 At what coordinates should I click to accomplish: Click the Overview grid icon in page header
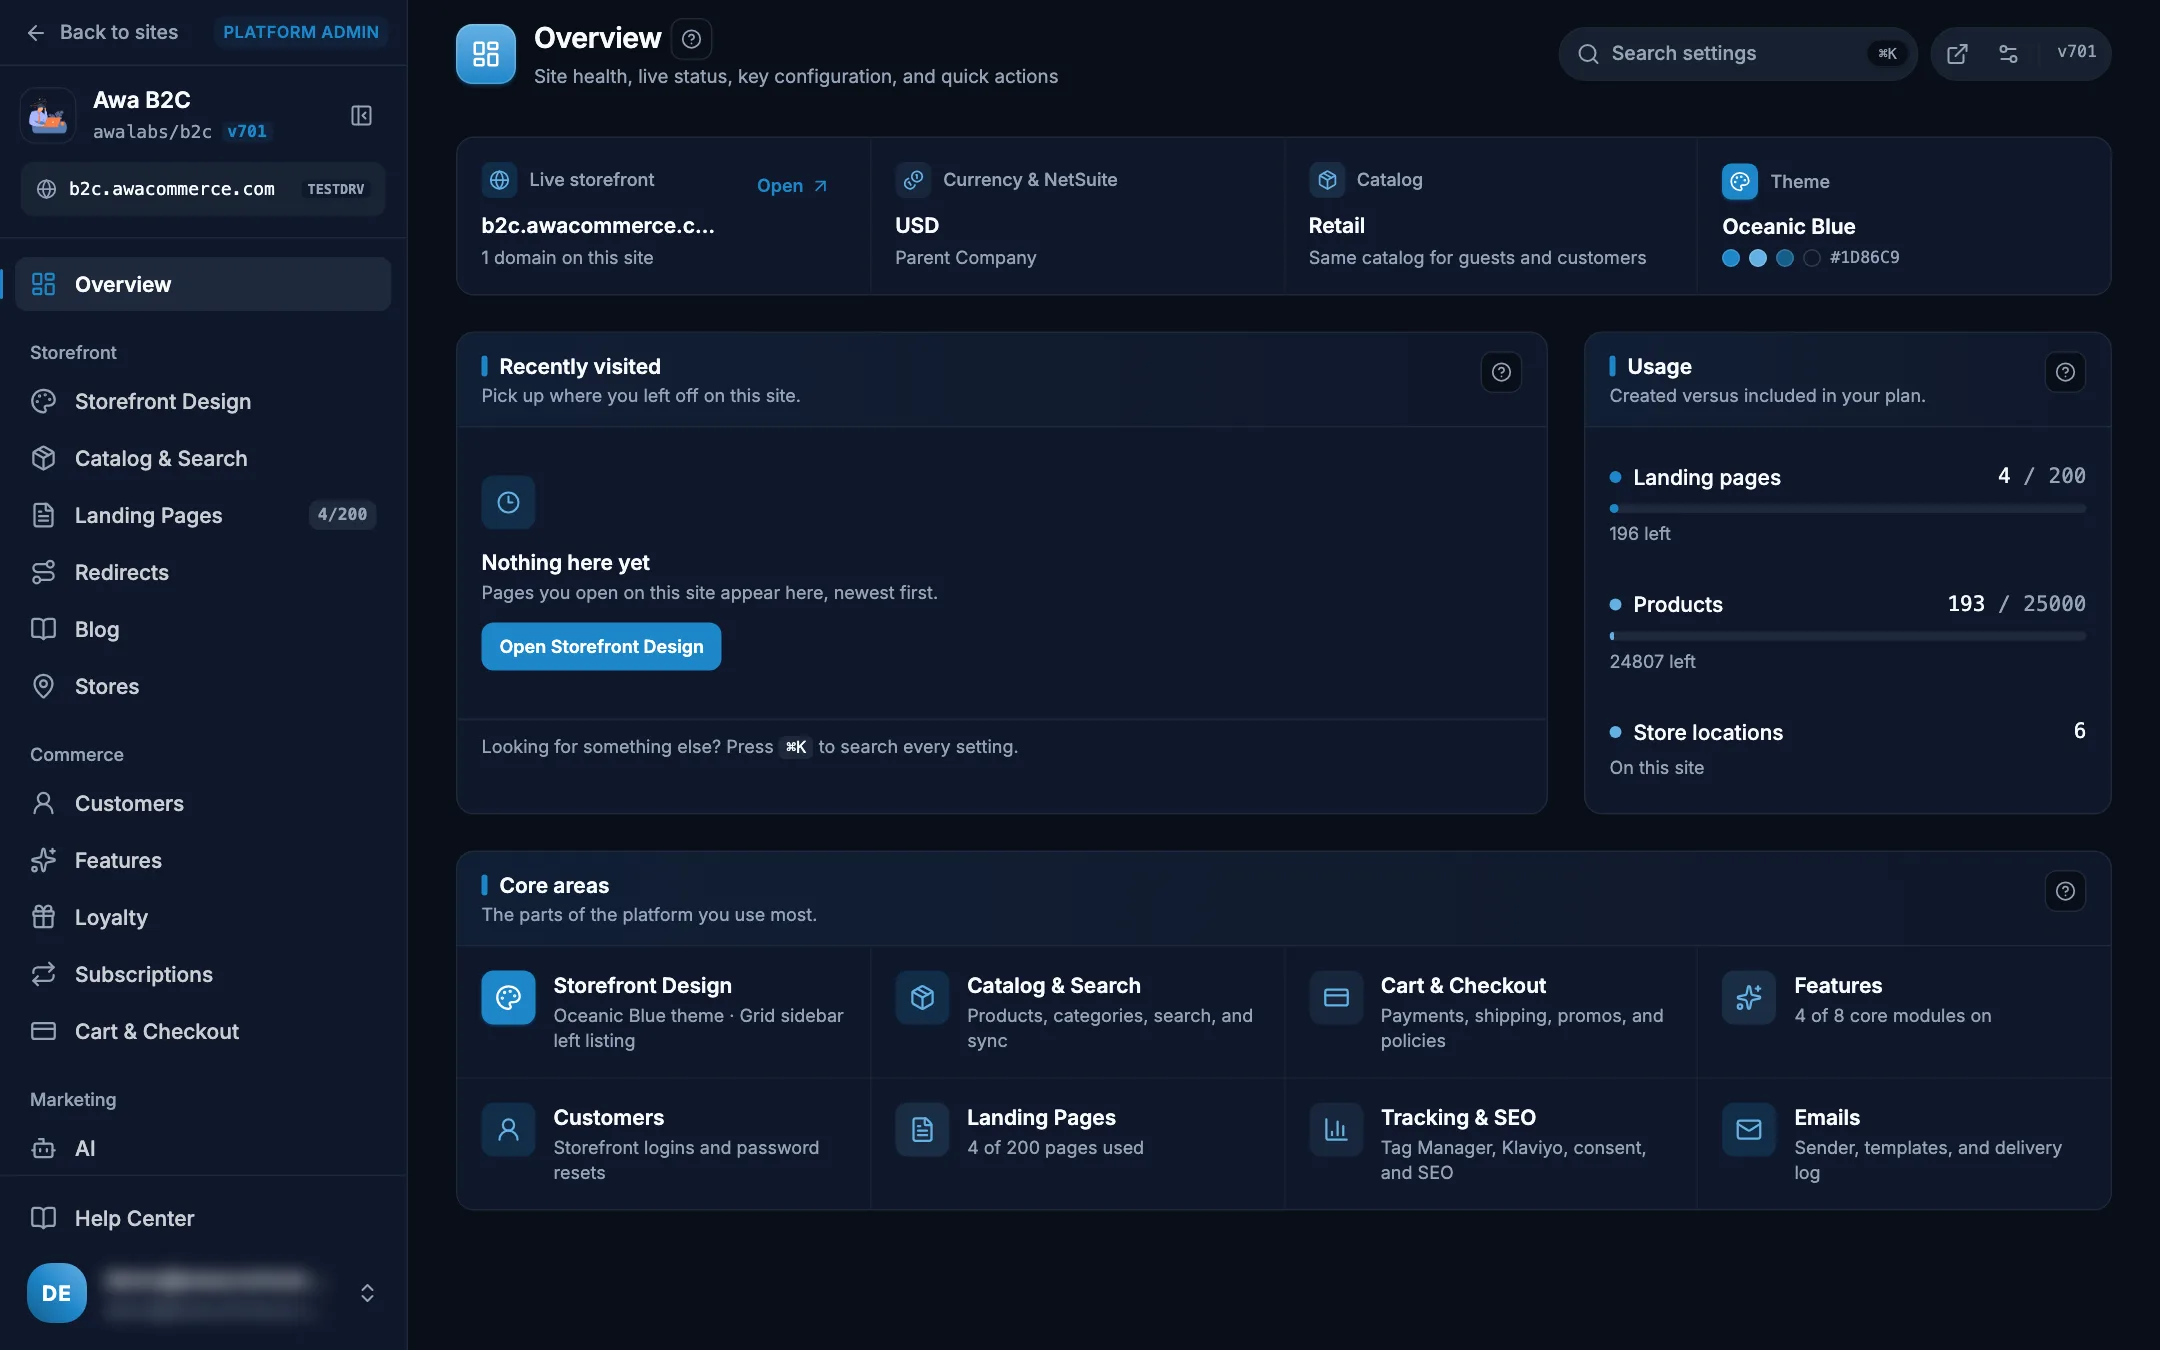point(486,54)
